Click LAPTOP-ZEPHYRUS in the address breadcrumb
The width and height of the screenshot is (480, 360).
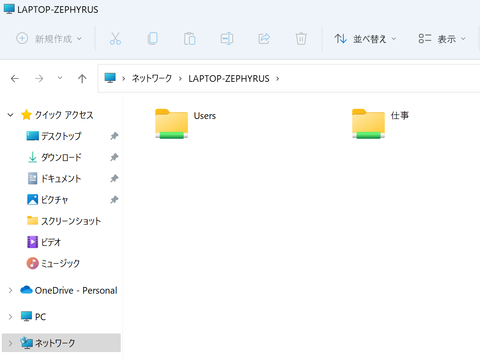pos(229,79)
